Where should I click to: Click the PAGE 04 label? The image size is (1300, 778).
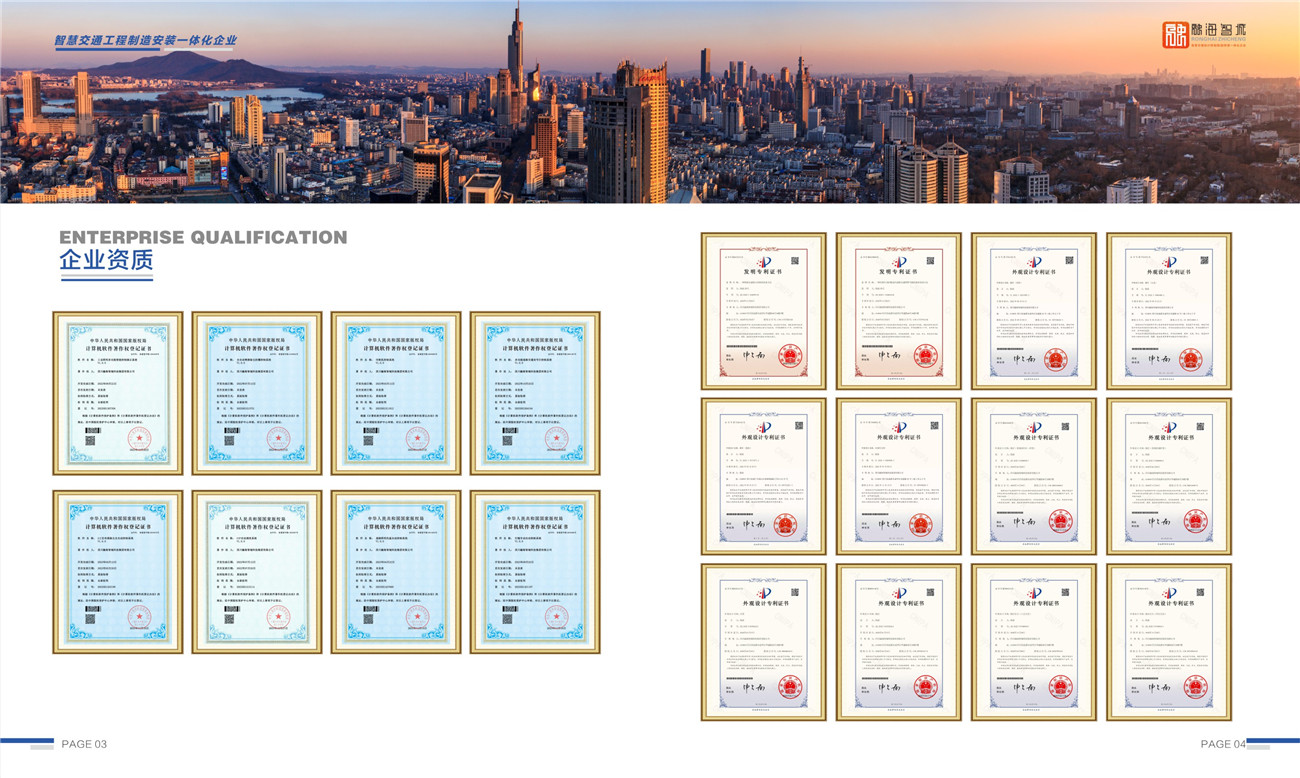tap(1222, 744)
